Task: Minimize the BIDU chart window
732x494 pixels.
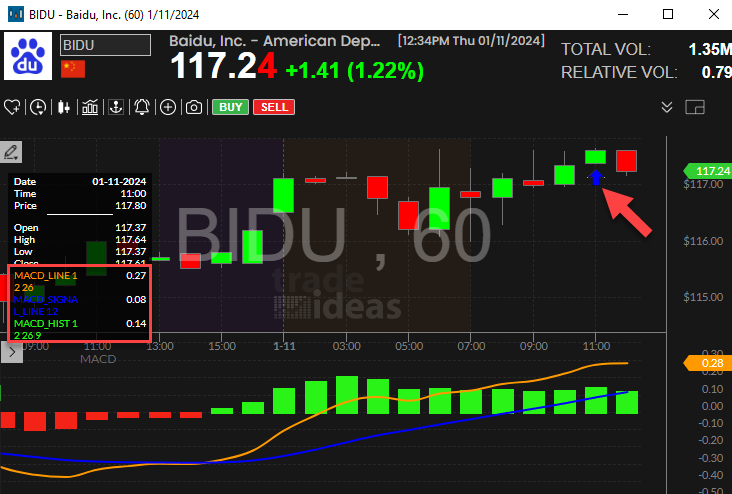Action: [623, 14]
